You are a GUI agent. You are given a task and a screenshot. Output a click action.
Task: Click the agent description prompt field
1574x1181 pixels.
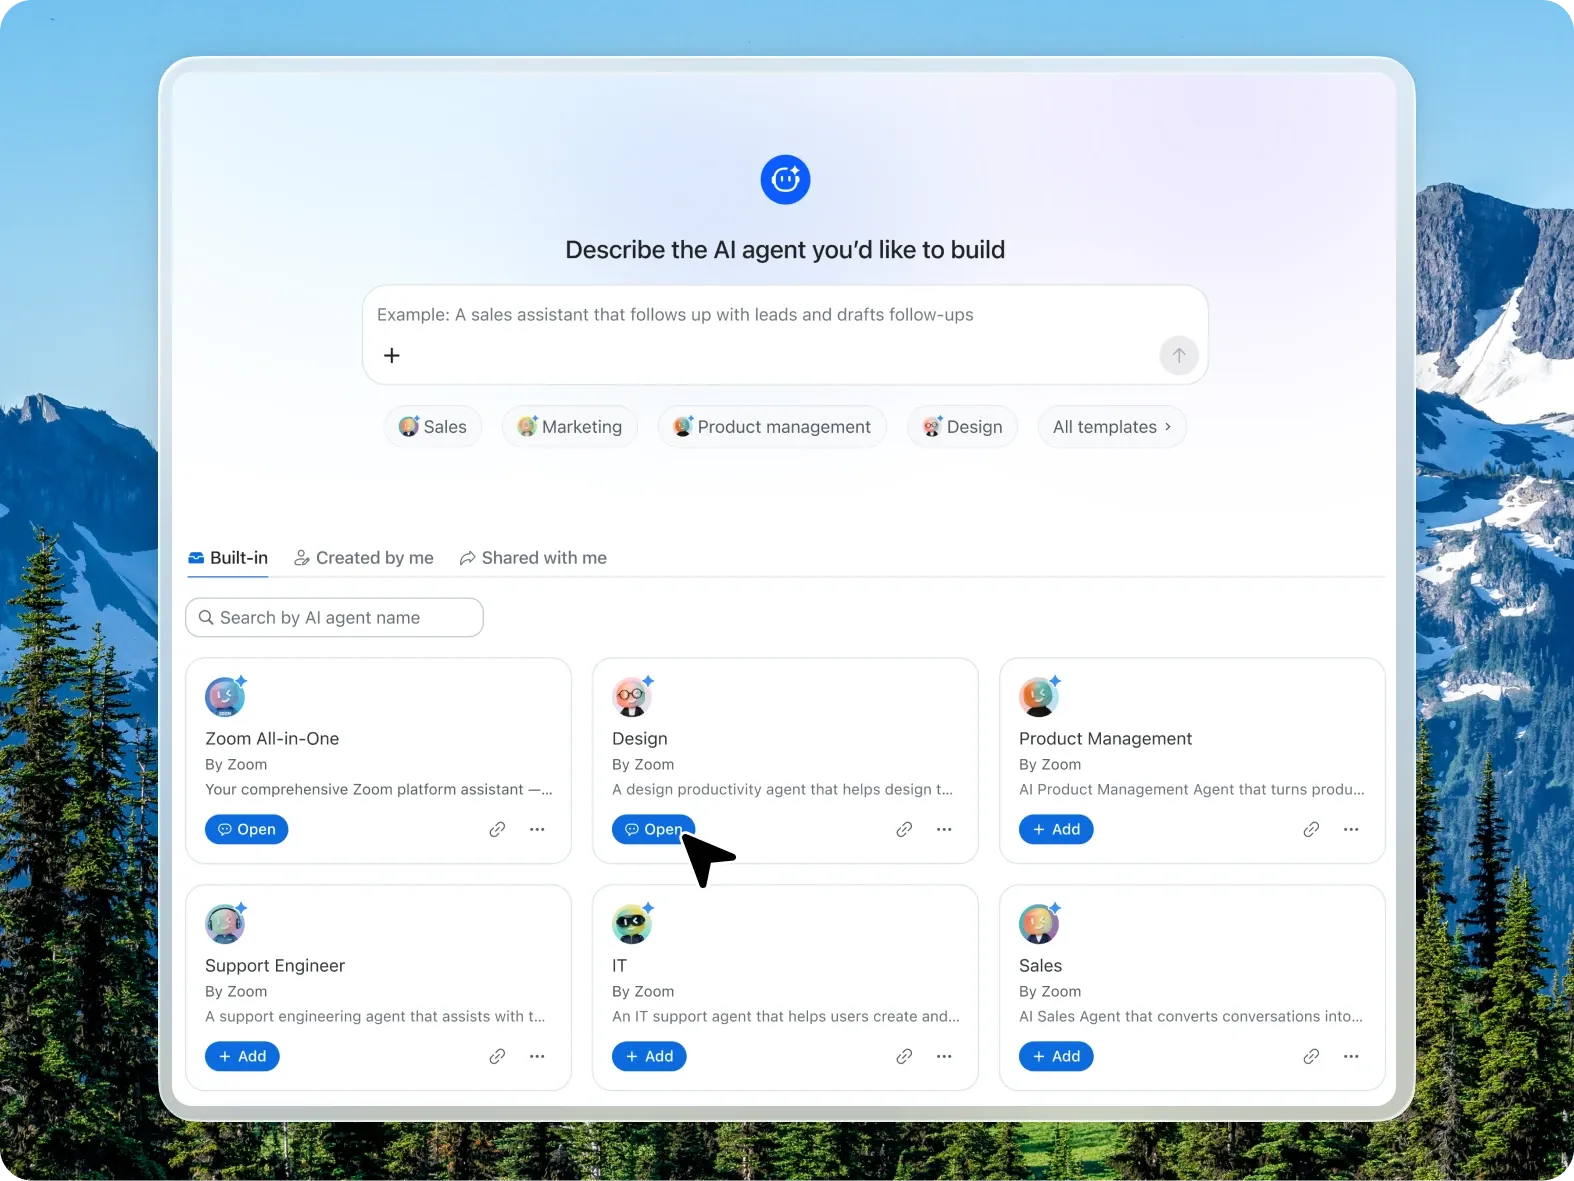(x=785, y=335)
